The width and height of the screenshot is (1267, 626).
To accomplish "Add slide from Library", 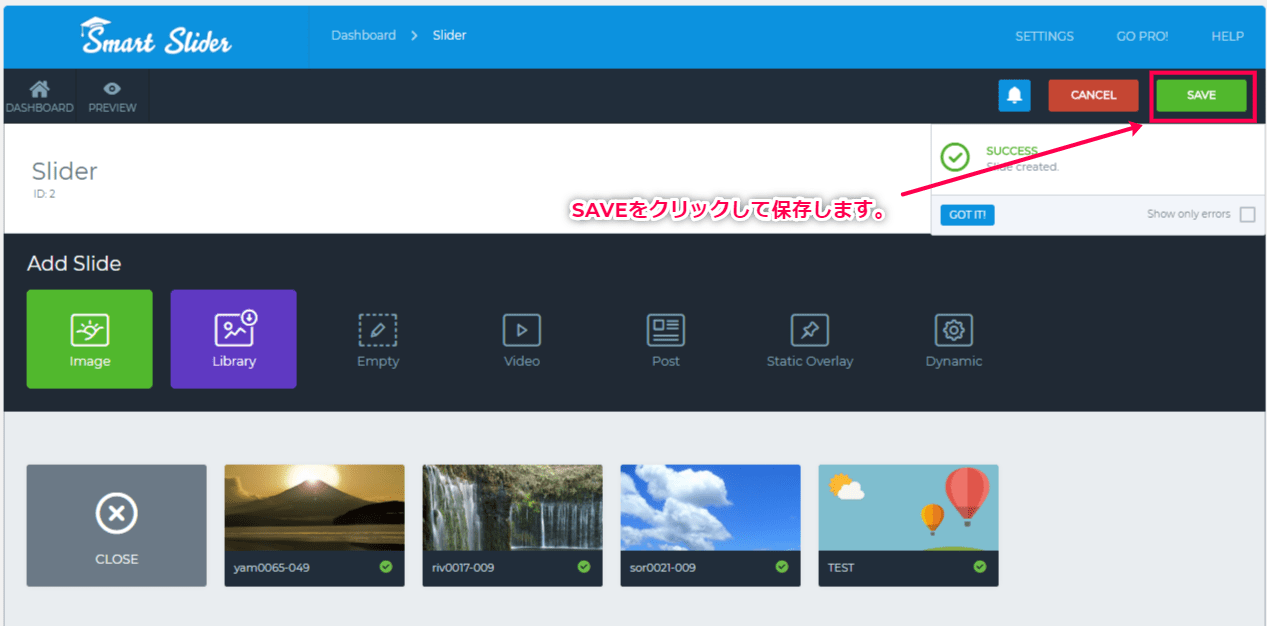I will click(234, 339).
